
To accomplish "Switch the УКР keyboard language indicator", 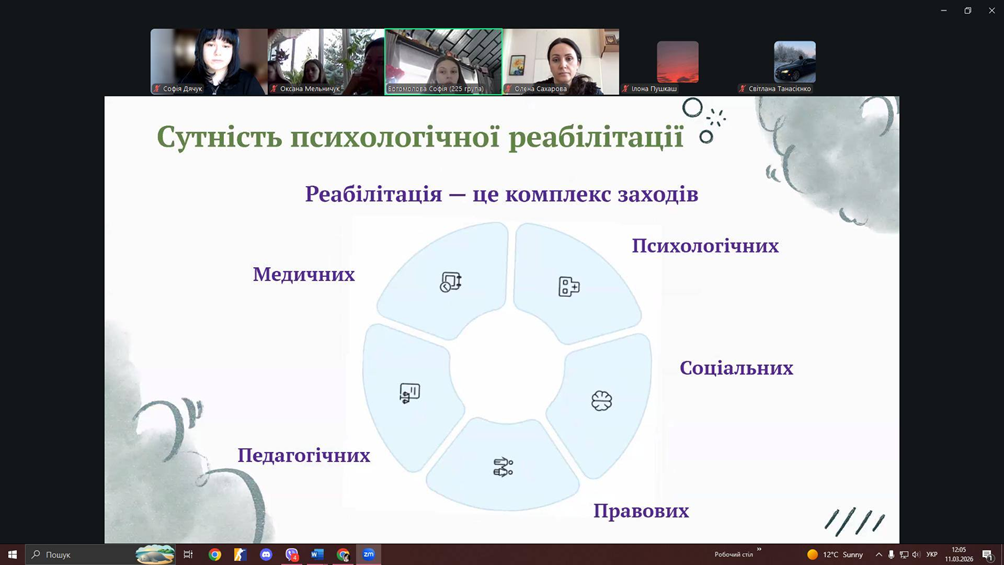I will point(932,555).
